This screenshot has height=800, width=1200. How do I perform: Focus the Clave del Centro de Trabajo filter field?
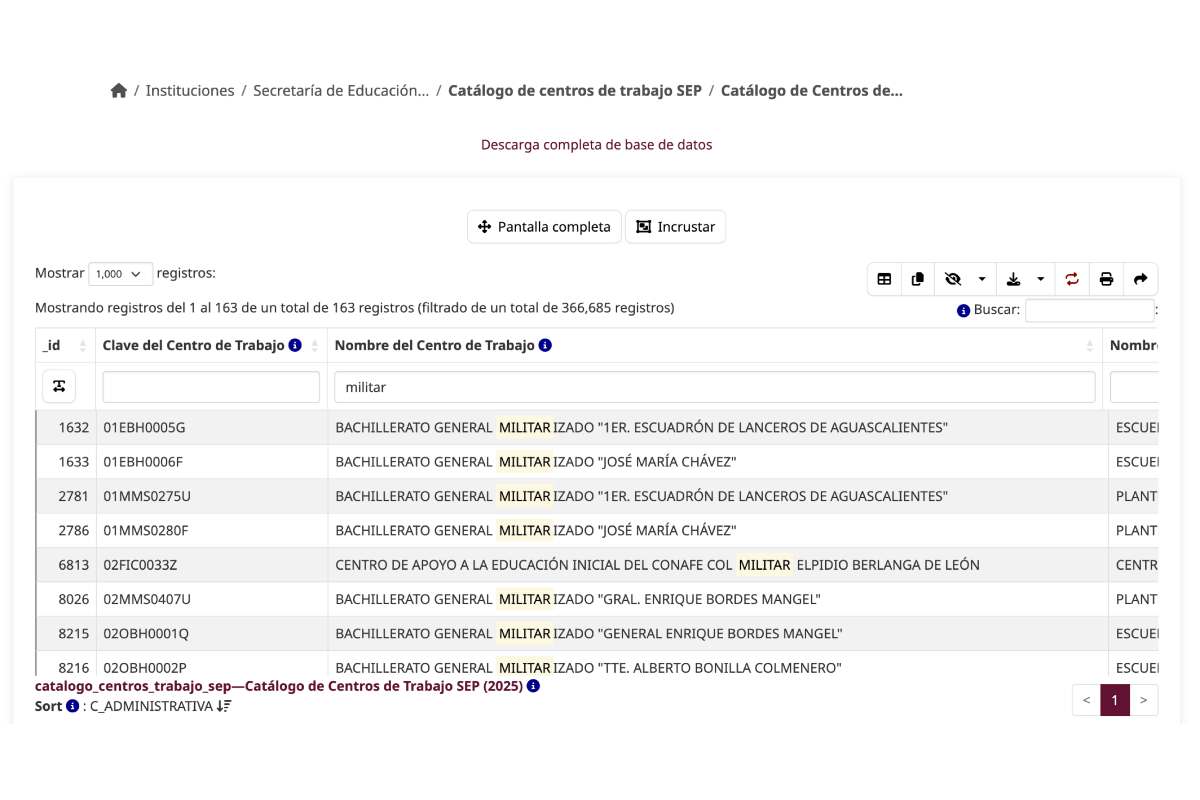[211, 387]
